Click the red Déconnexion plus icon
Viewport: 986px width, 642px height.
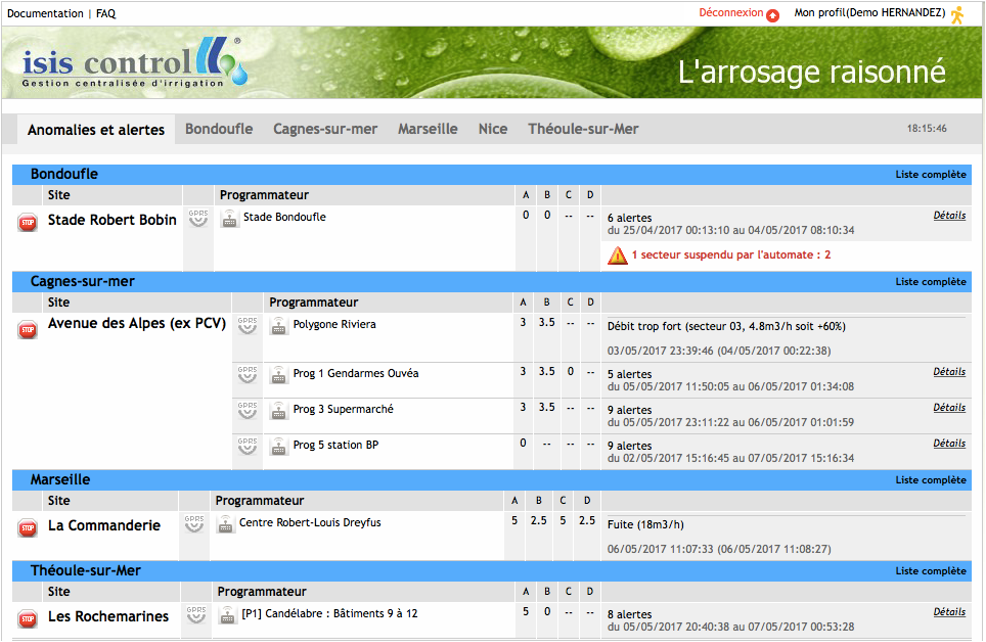pos(772,15)
